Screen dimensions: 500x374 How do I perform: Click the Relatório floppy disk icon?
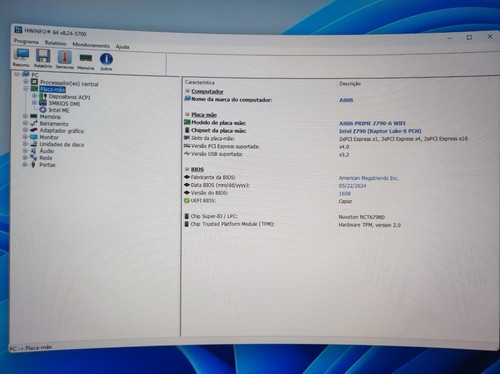pos(43,59)
